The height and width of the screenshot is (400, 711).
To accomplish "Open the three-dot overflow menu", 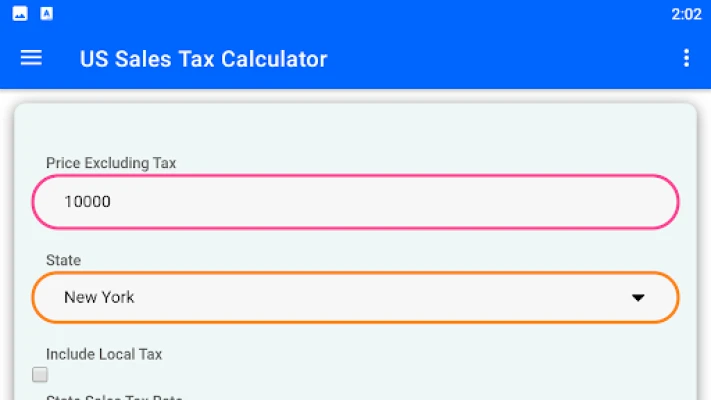I will pyautogui.click(x=686, y=58).
